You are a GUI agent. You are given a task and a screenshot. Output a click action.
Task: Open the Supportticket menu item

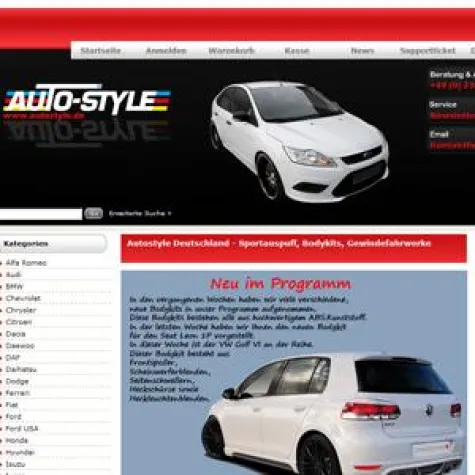pos(428,51)
